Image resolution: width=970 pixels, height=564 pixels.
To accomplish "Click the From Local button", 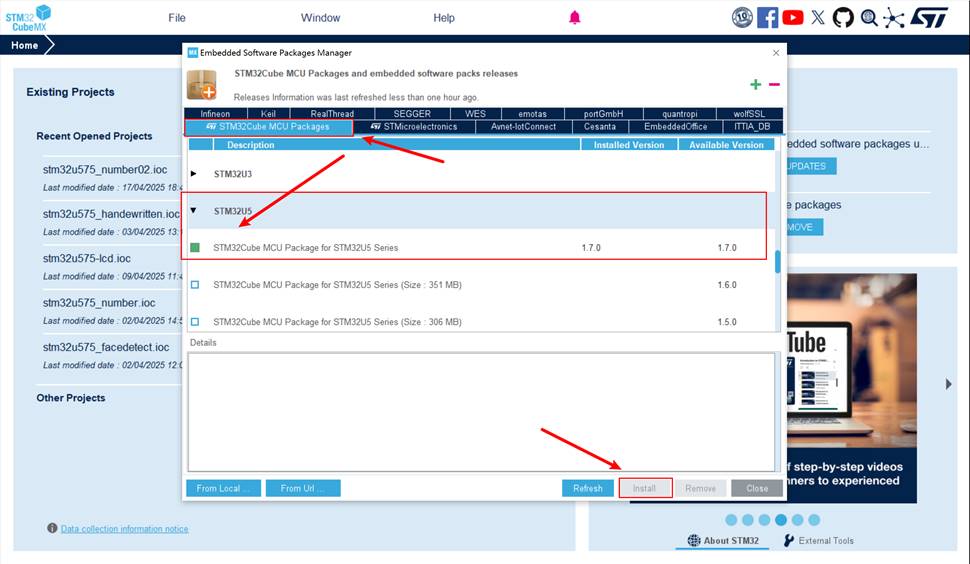I will (223, 488).
